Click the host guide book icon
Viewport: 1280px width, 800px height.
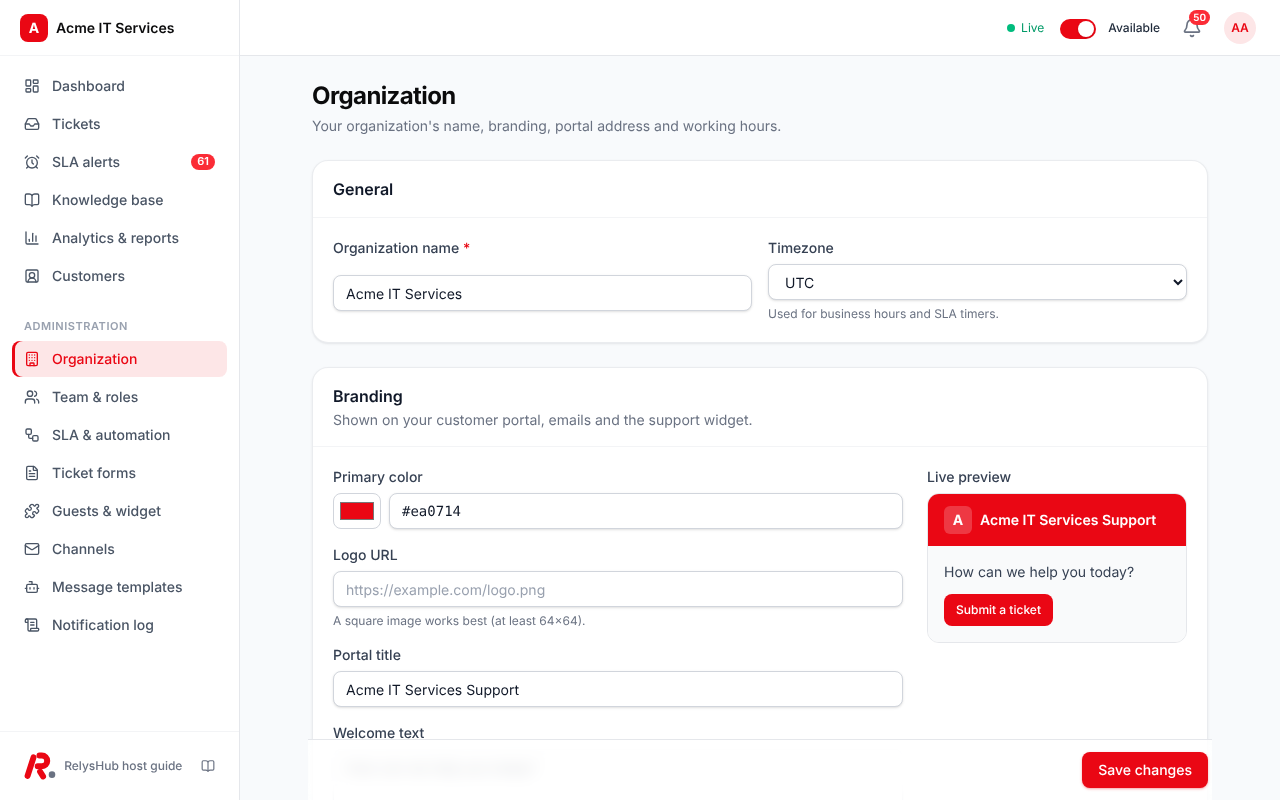coord(208,766)
